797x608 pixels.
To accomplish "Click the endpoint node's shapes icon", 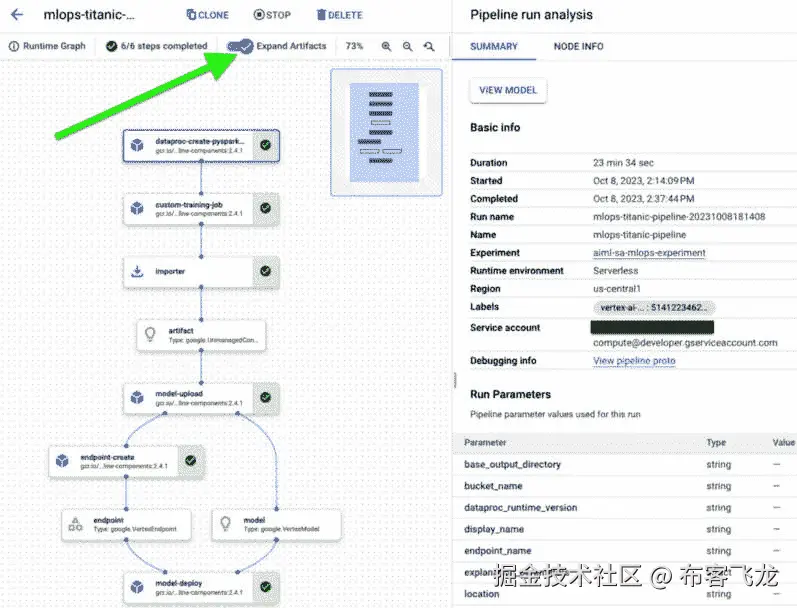I will point(76,524).
